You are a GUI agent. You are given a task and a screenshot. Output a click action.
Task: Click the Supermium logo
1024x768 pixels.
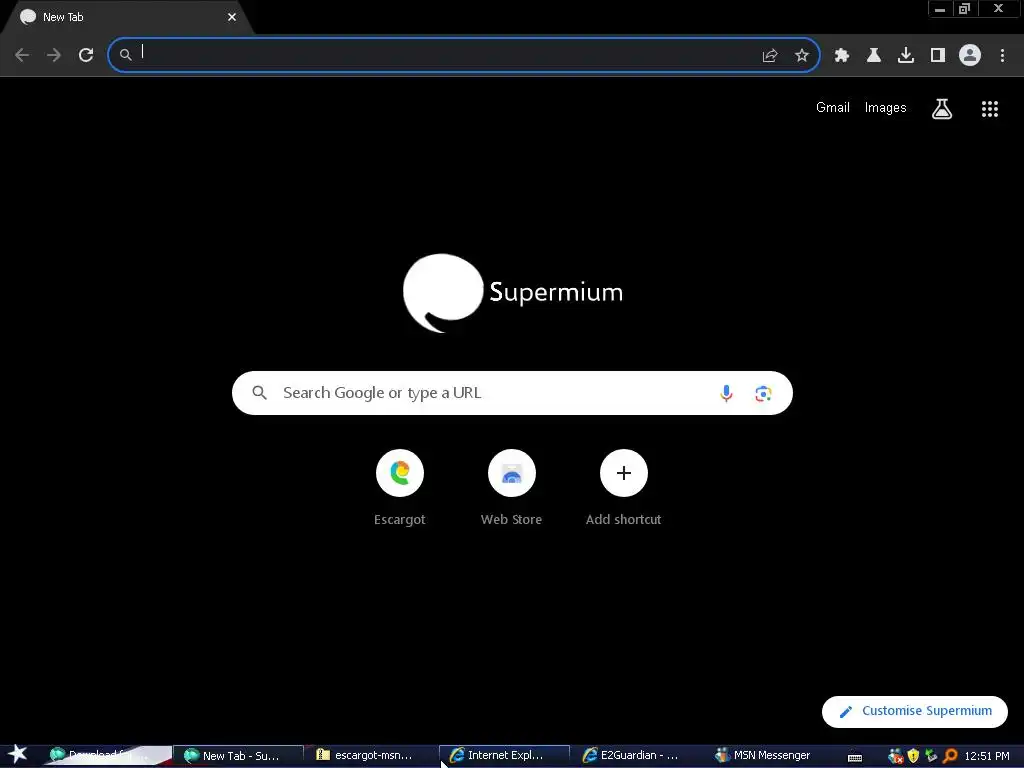(x=513, y=293)
